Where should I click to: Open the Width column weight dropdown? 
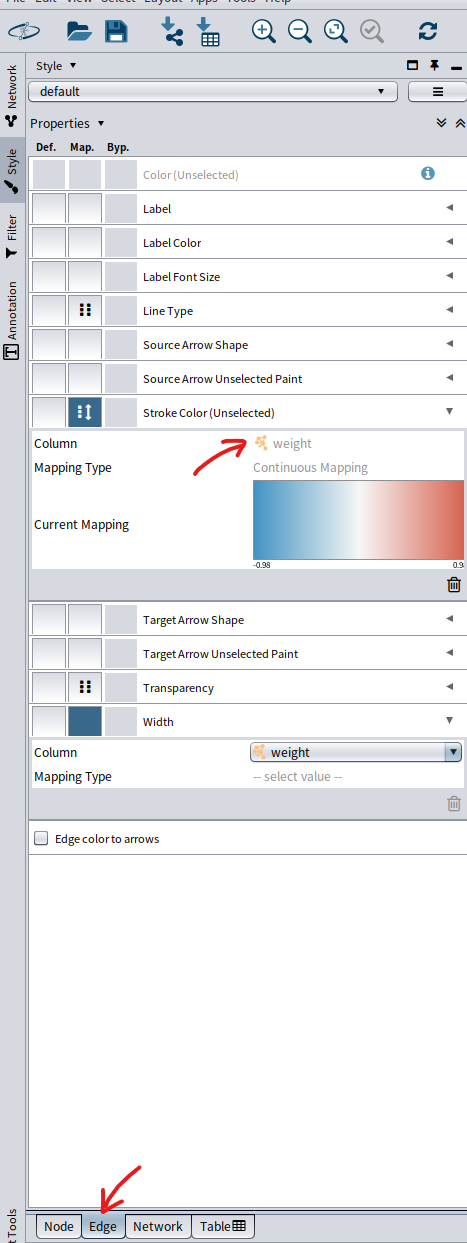coord(355,753)
